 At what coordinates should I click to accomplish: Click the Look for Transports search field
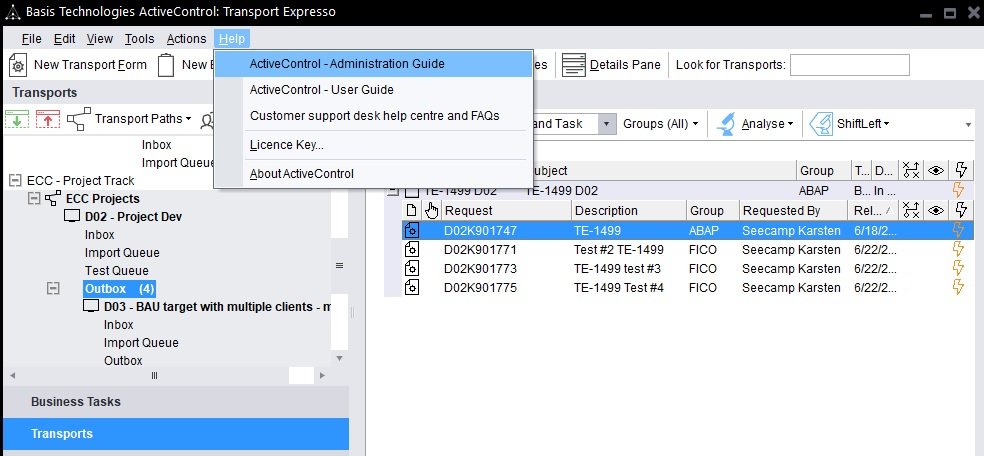[x=849, y=65]
